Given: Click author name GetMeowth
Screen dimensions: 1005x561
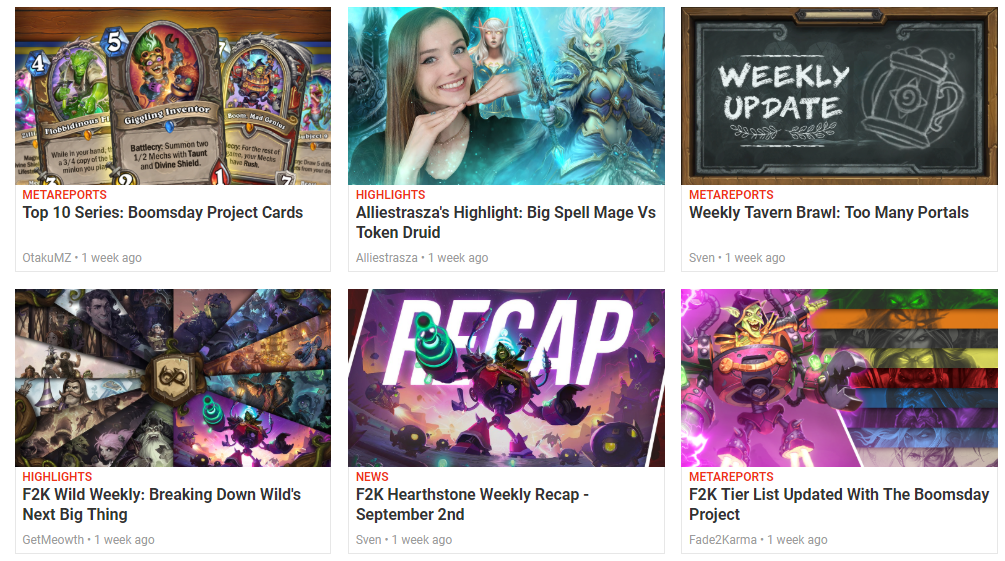Looking at the screenshot, I should 53,540.
